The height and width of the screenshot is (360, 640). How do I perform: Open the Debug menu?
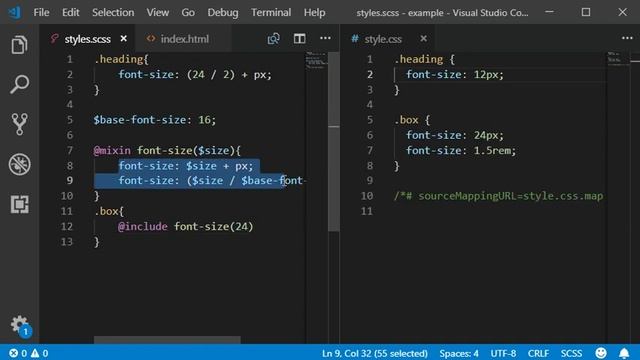(223, 13)
